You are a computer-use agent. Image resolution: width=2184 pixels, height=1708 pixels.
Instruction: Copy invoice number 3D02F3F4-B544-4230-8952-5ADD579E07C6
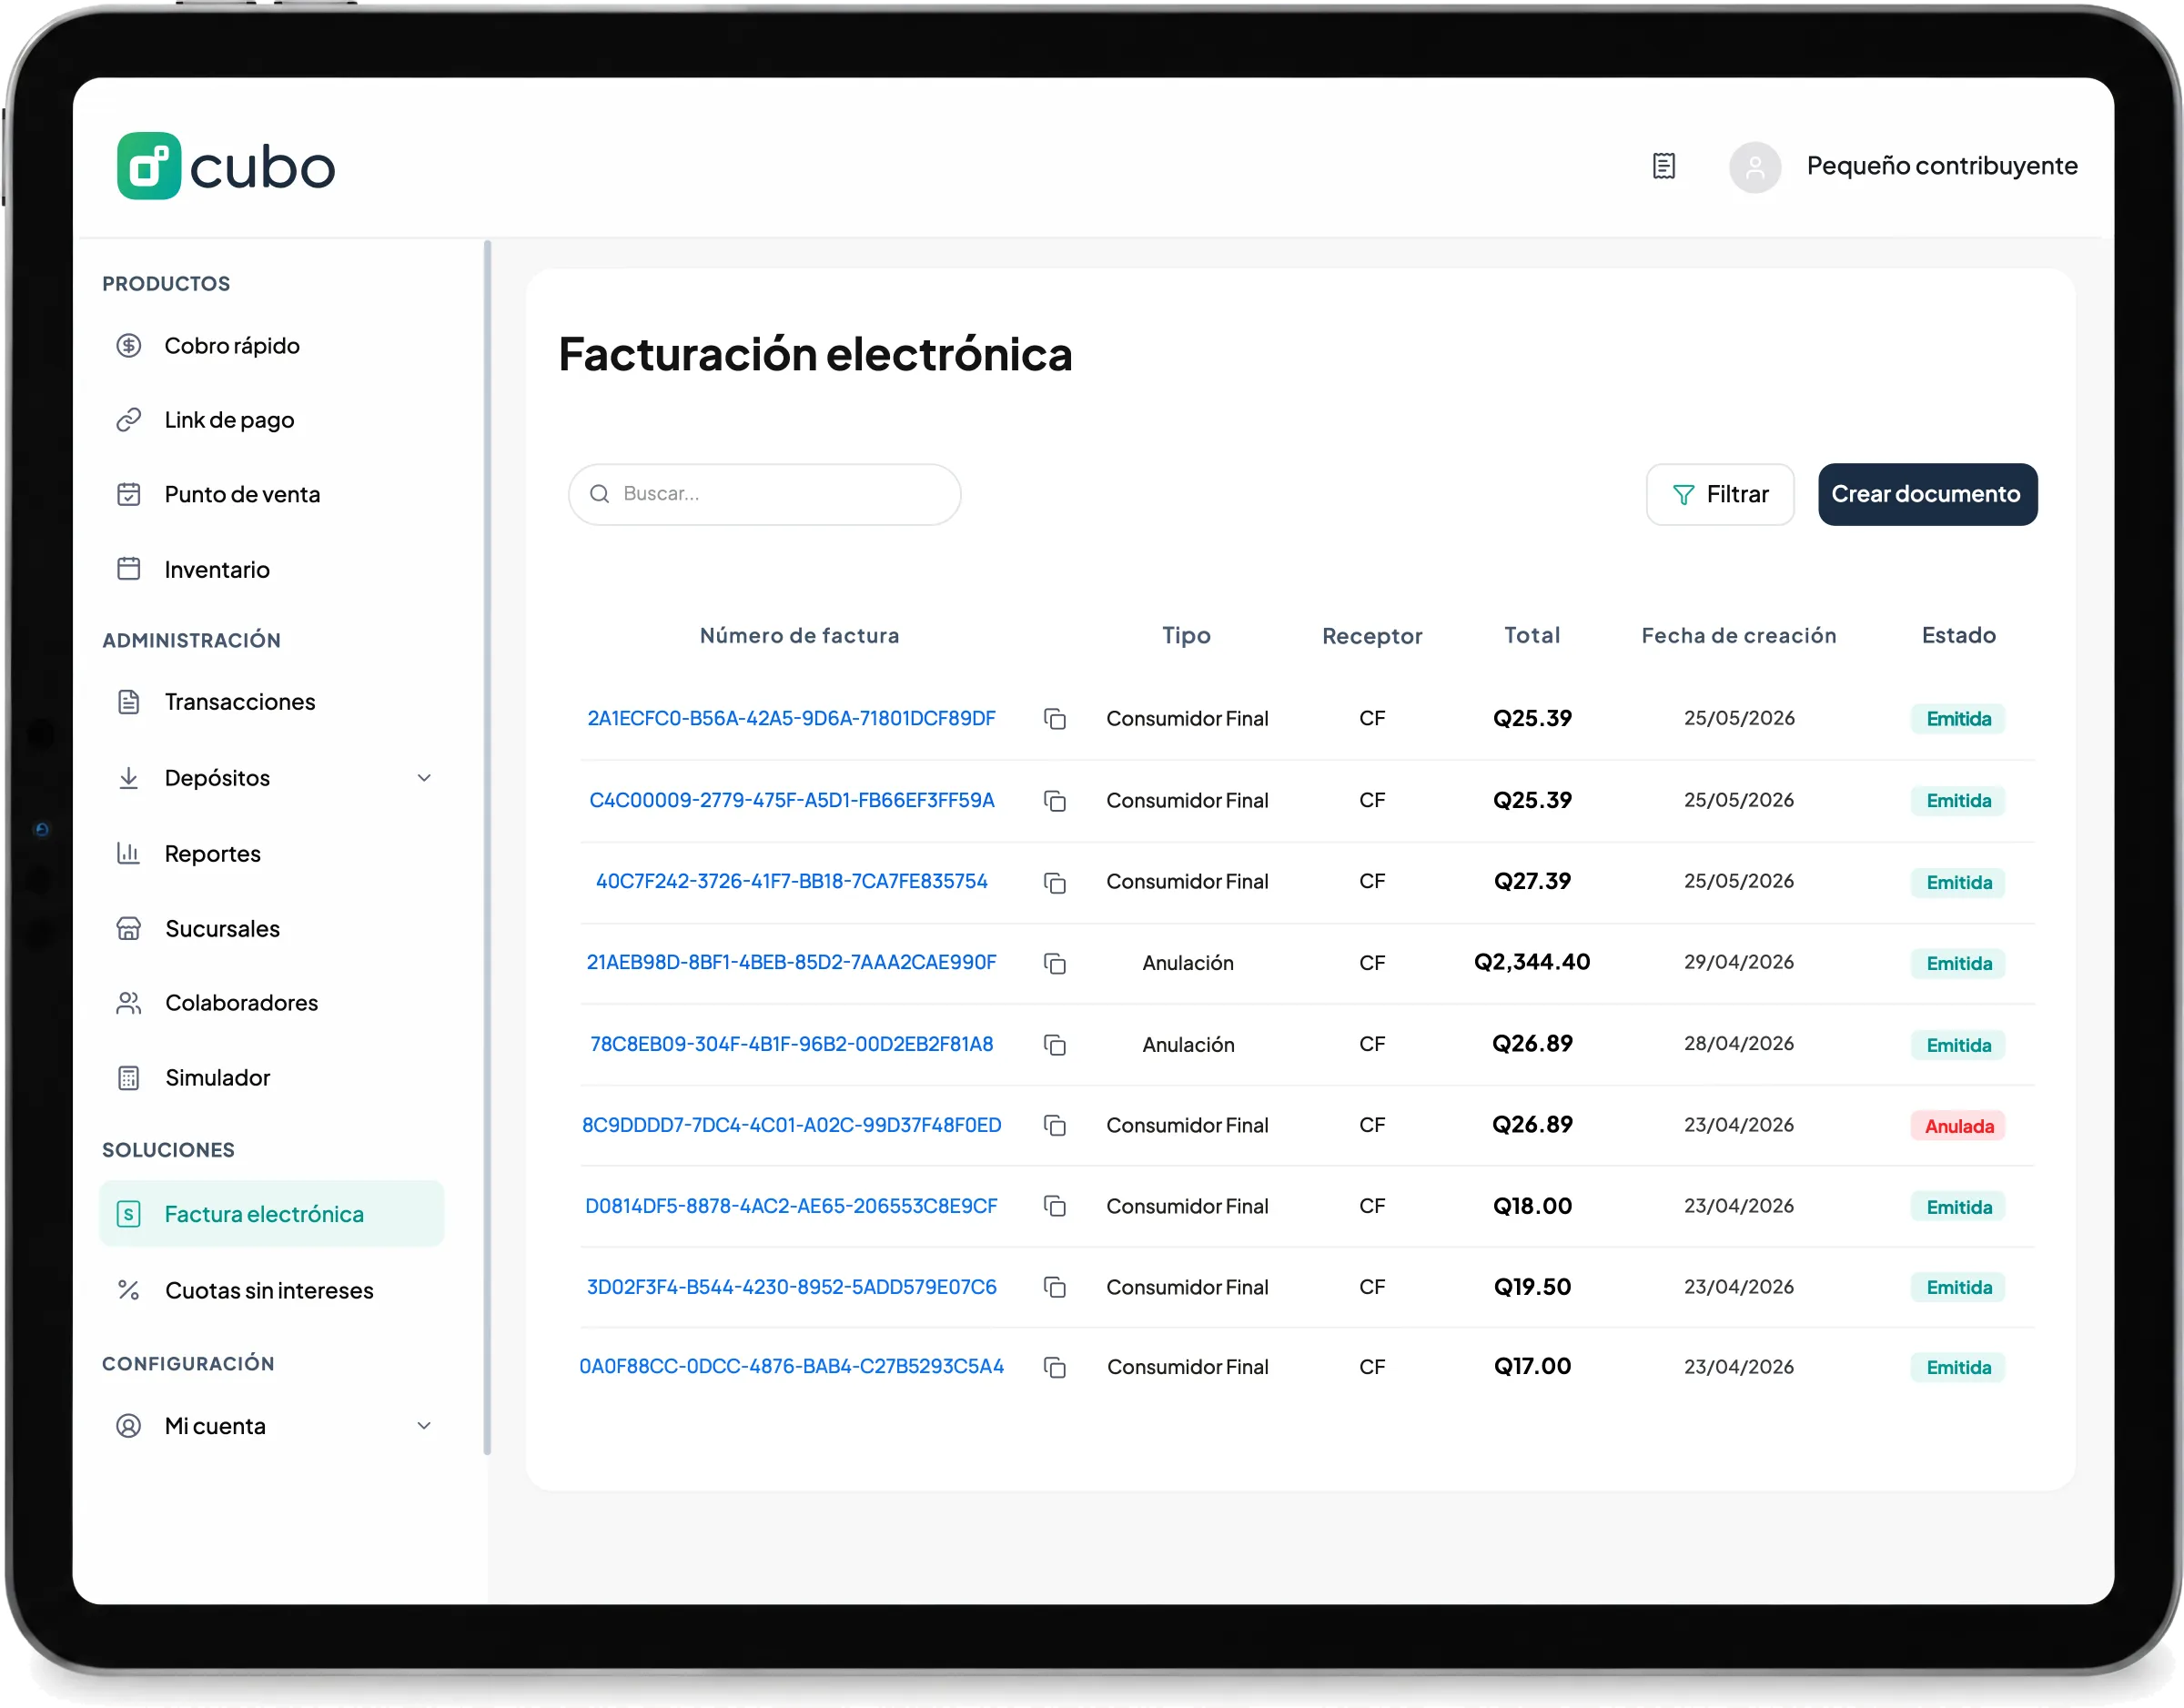(x=1055, y=1288)
